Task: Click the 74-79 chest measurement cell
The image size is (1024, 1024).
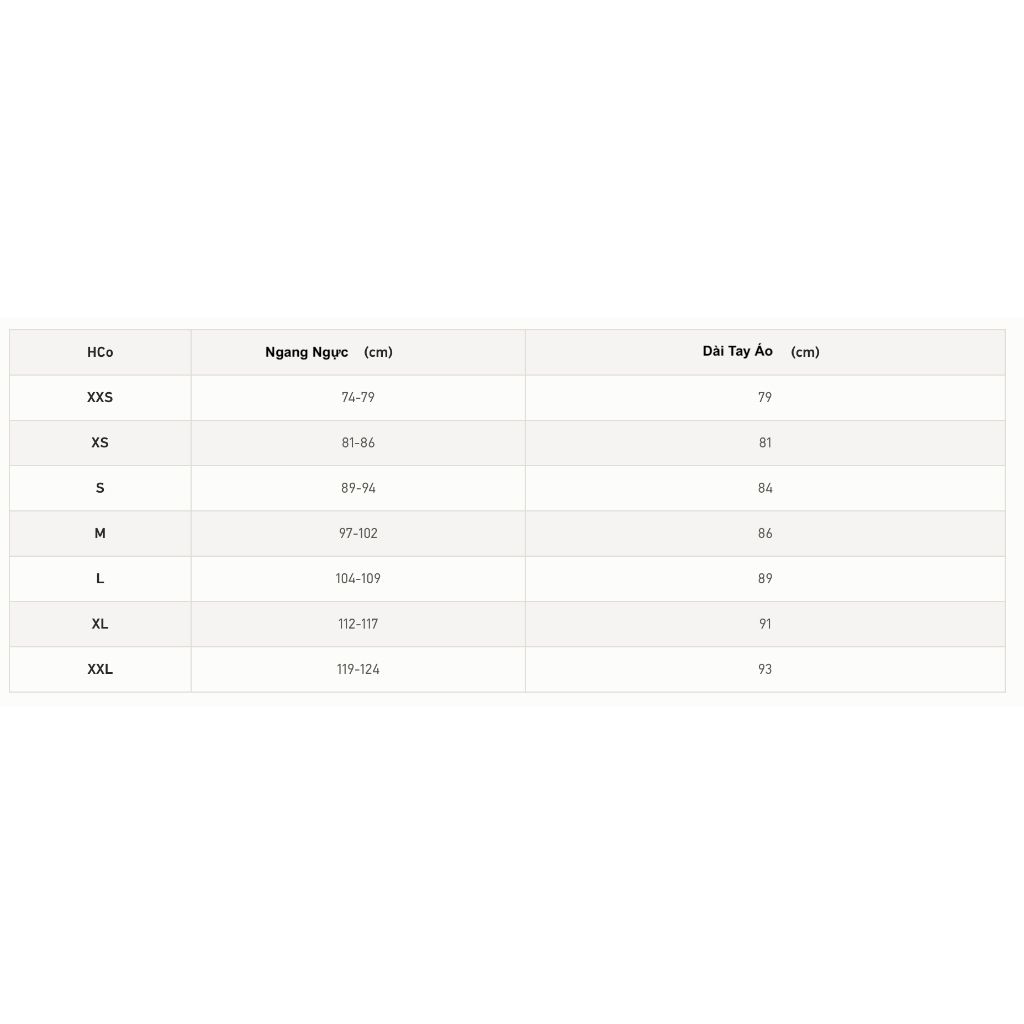Action: [x=358, y=397]
